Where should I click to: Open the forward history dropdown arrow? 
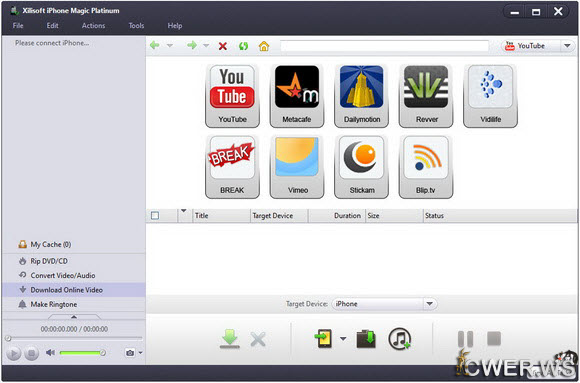206,46
